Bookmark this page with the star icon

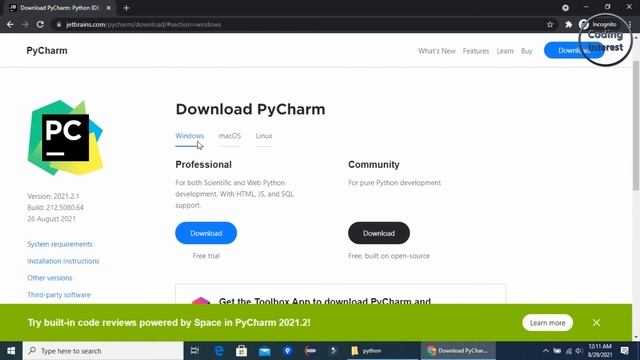tap(550, 24)
